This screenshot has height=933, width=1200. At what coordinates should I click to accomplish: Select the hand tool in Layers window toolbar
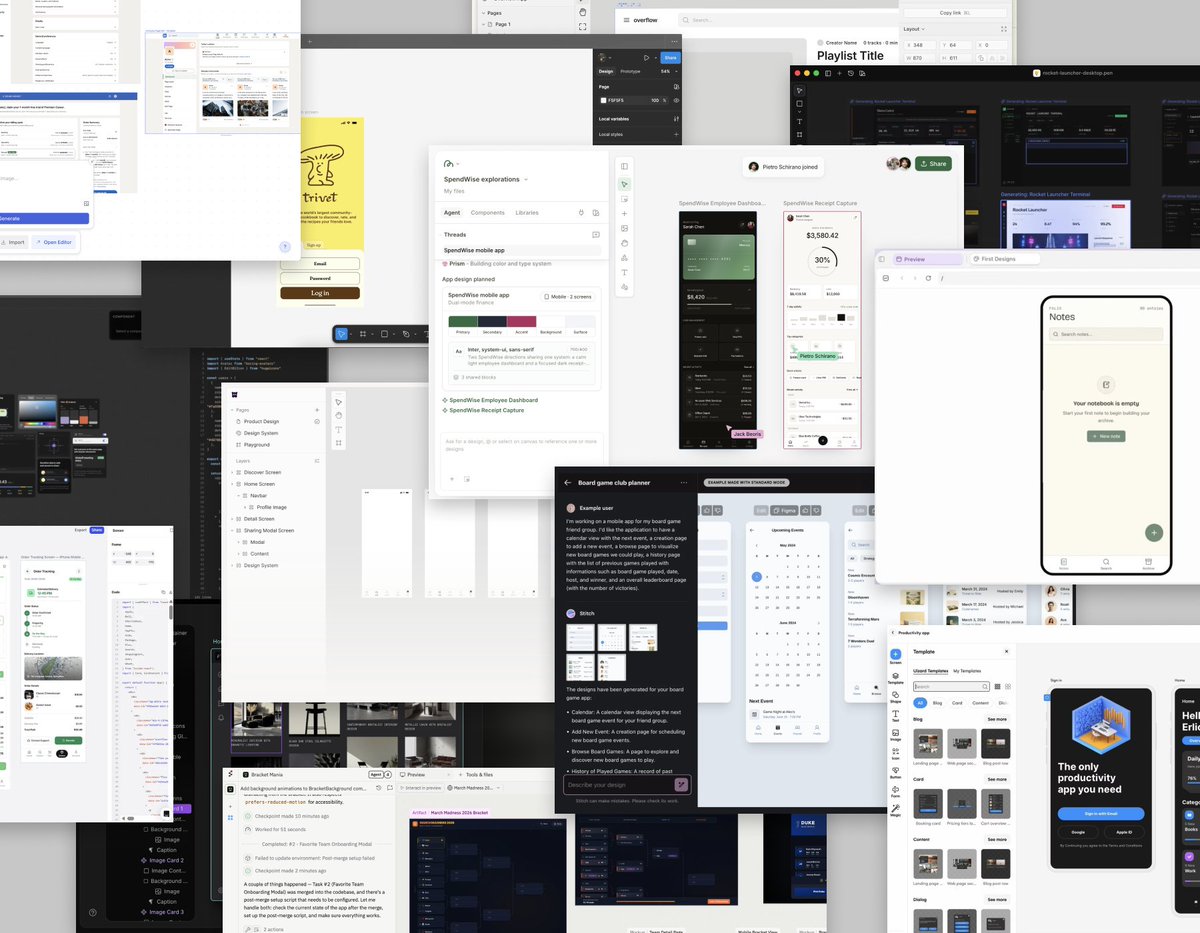(339, 415)
